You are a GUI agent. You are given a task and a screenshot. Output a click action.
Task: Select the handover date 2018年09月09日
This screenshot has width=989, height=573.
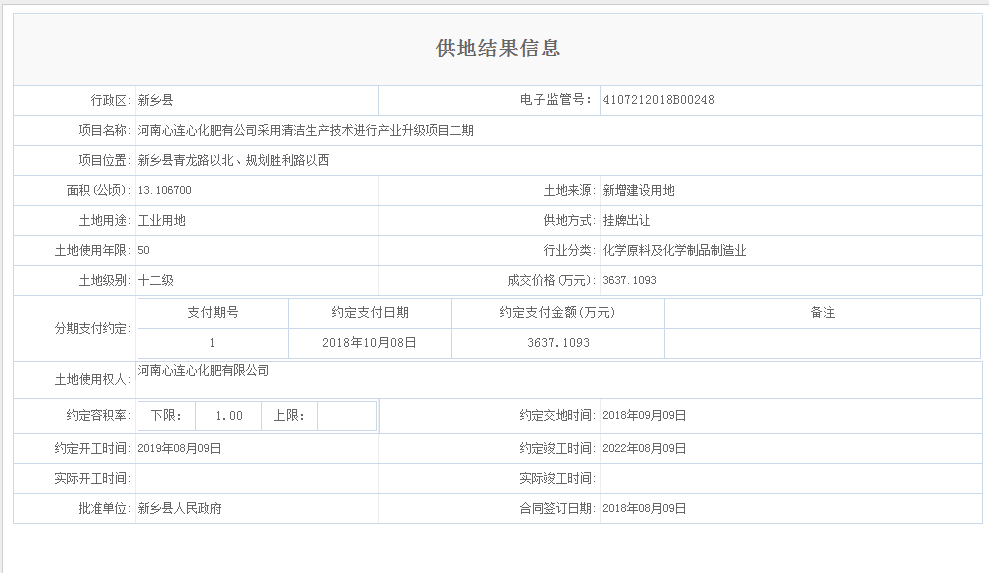click(x=644, y=415)
